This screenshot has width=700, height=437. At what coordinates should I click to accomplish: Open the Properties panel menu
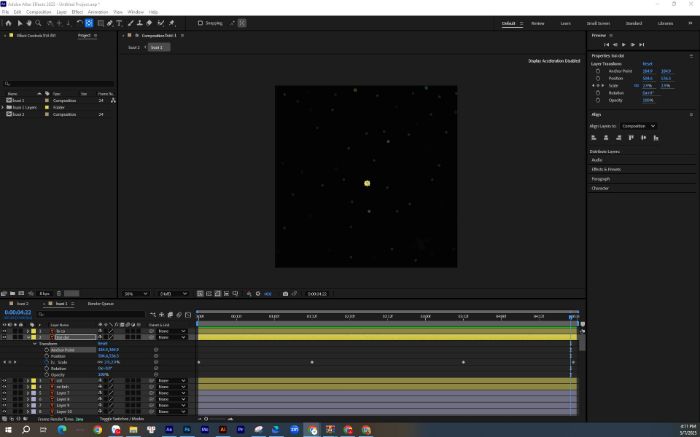click(691, 56)
